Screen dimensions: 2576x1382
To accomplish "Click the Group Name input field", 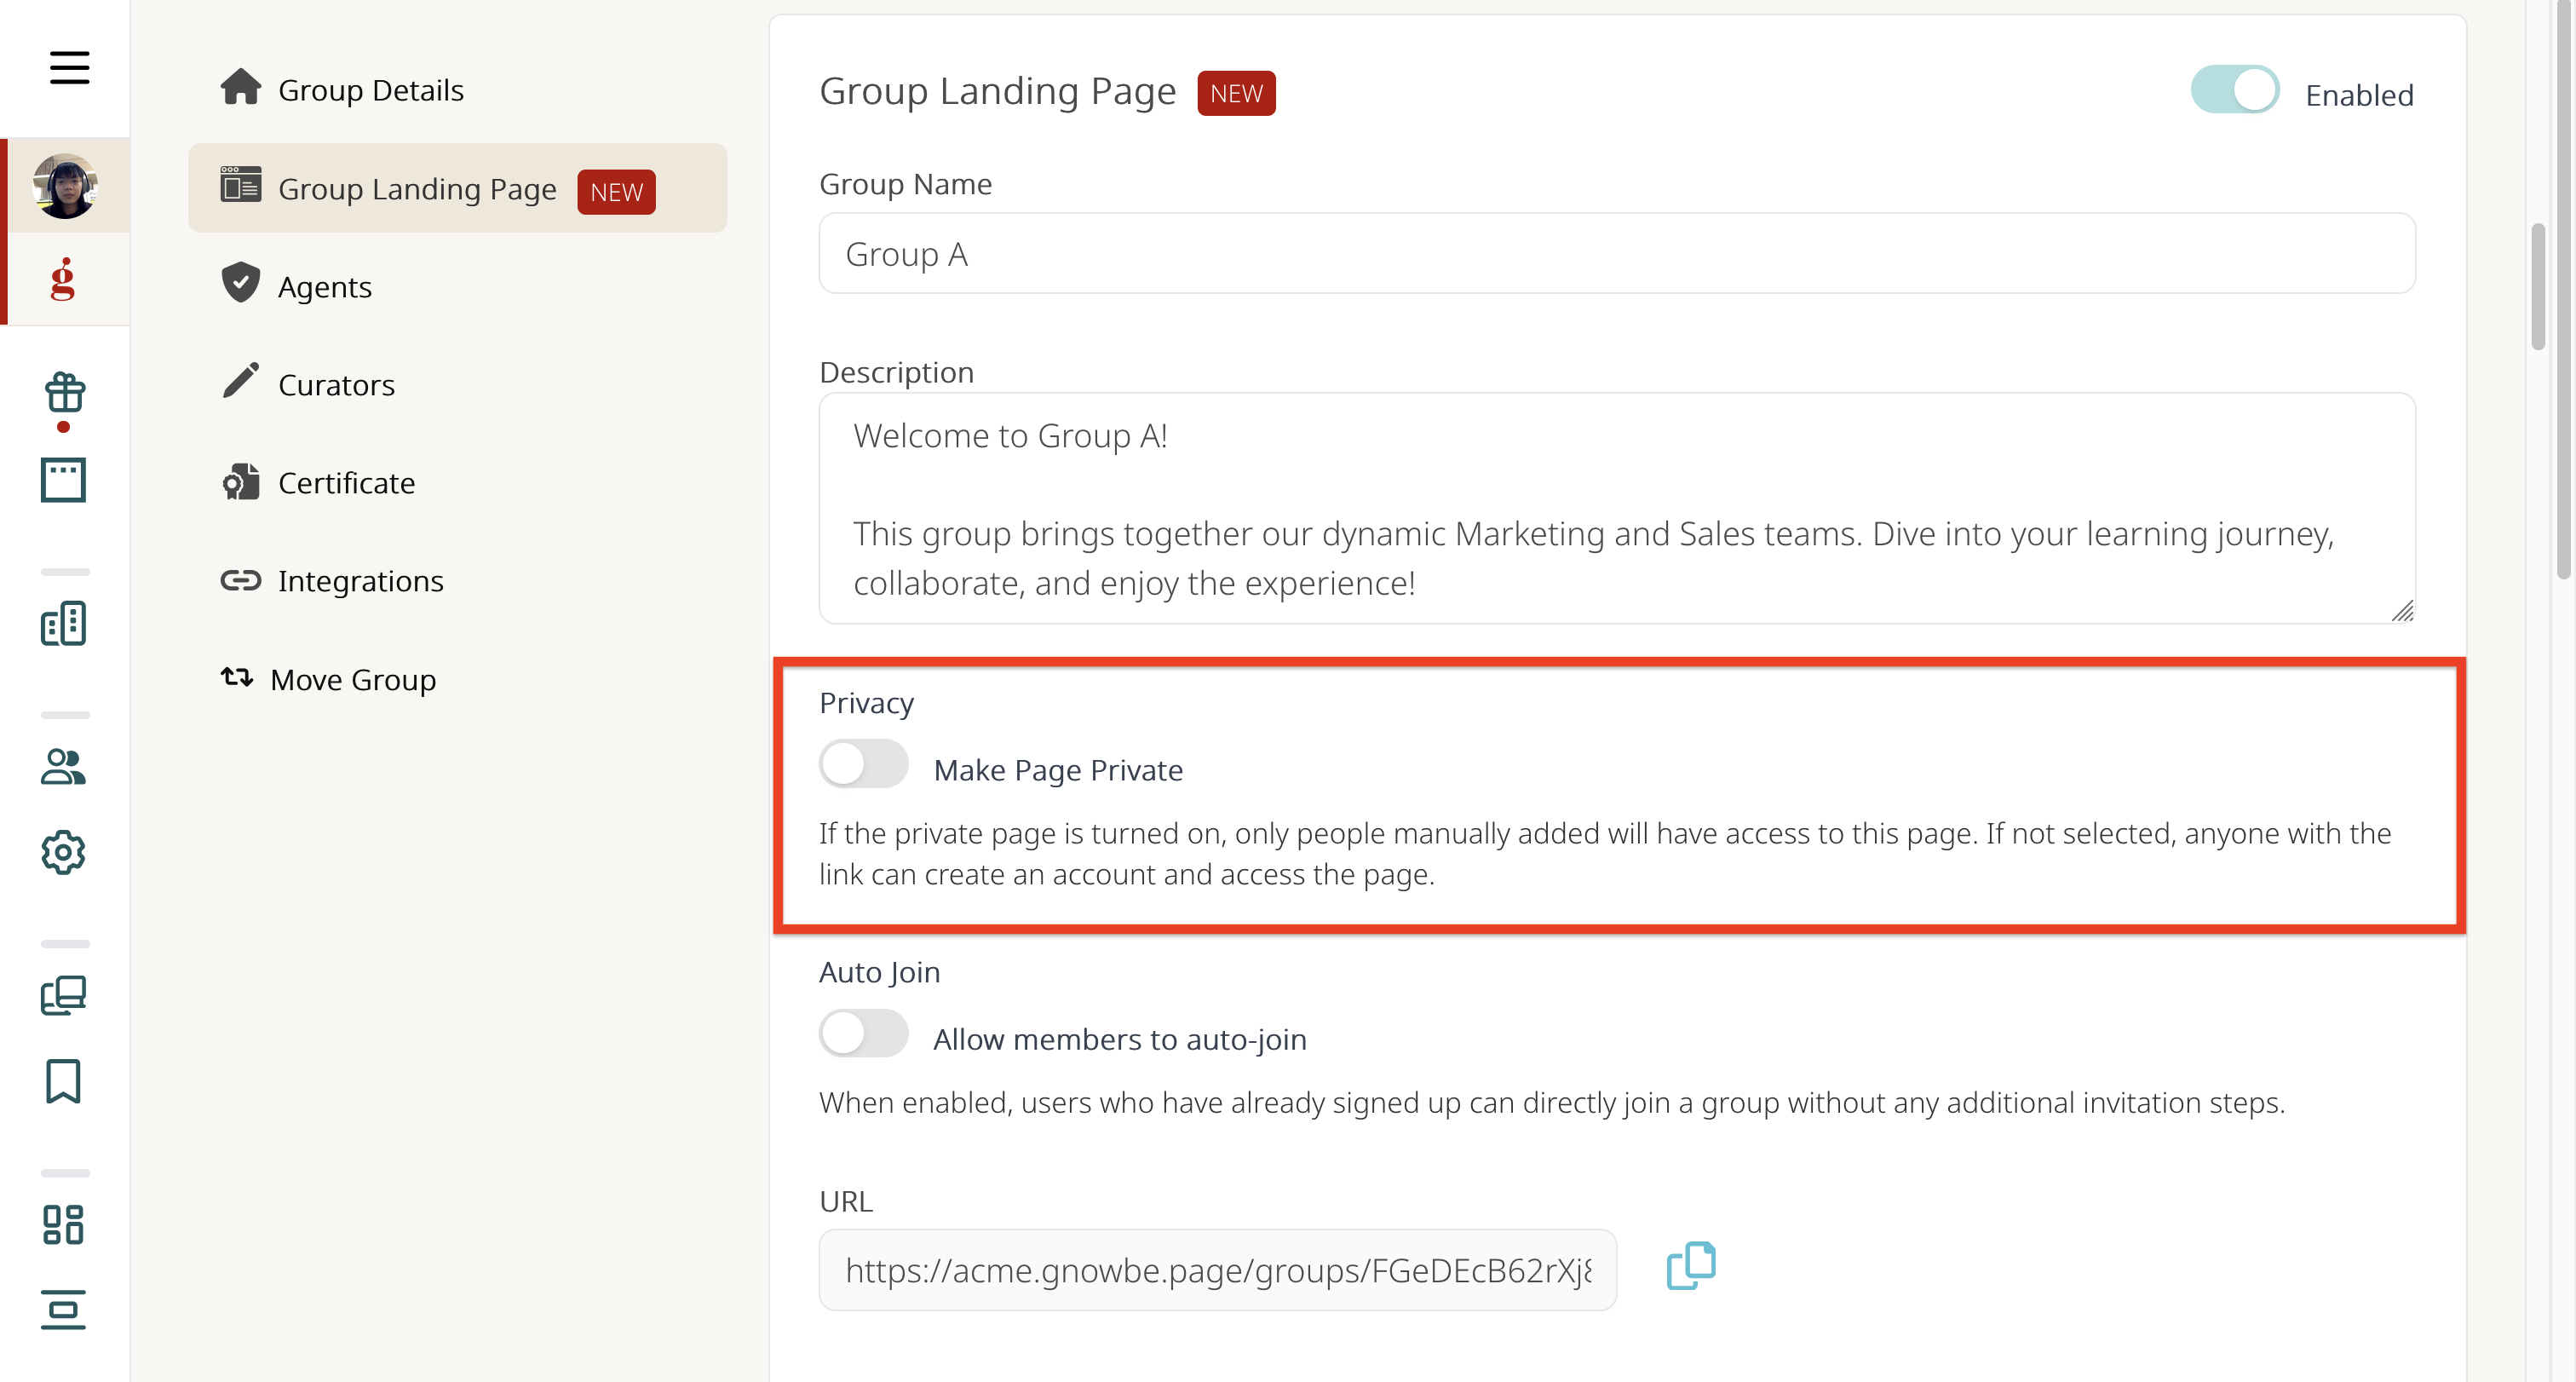I will coord(1617,253).
